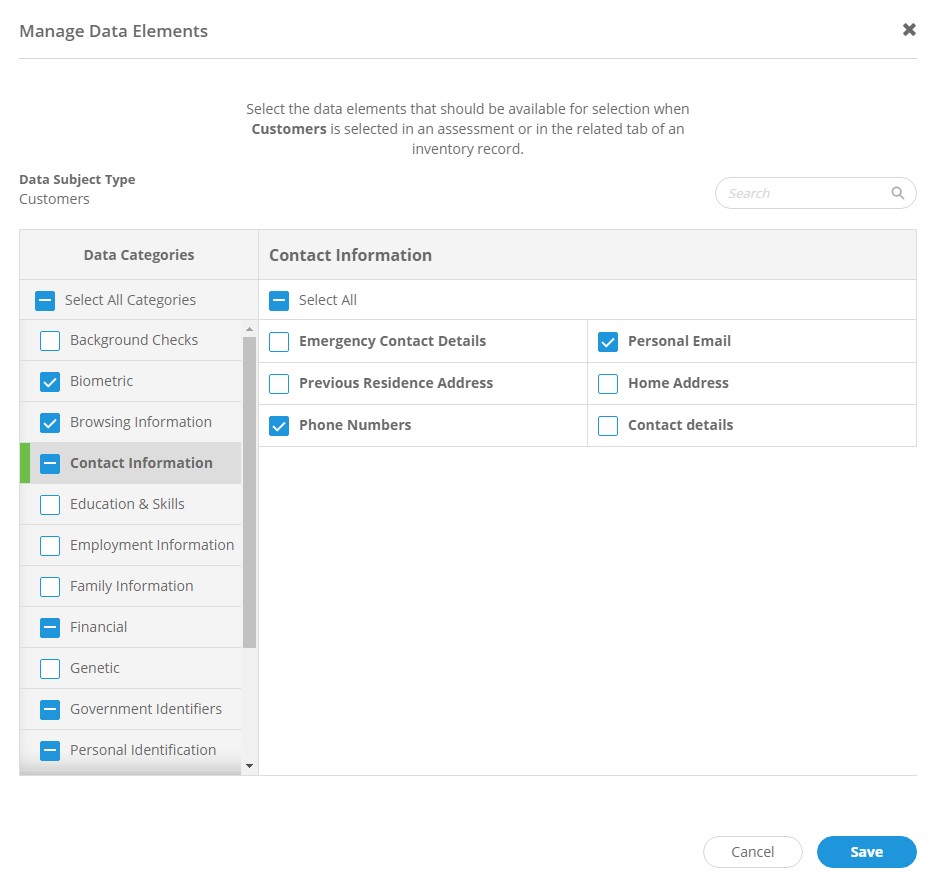
Task: Toggle the Financial category checkbox
Action: (49, 627)
